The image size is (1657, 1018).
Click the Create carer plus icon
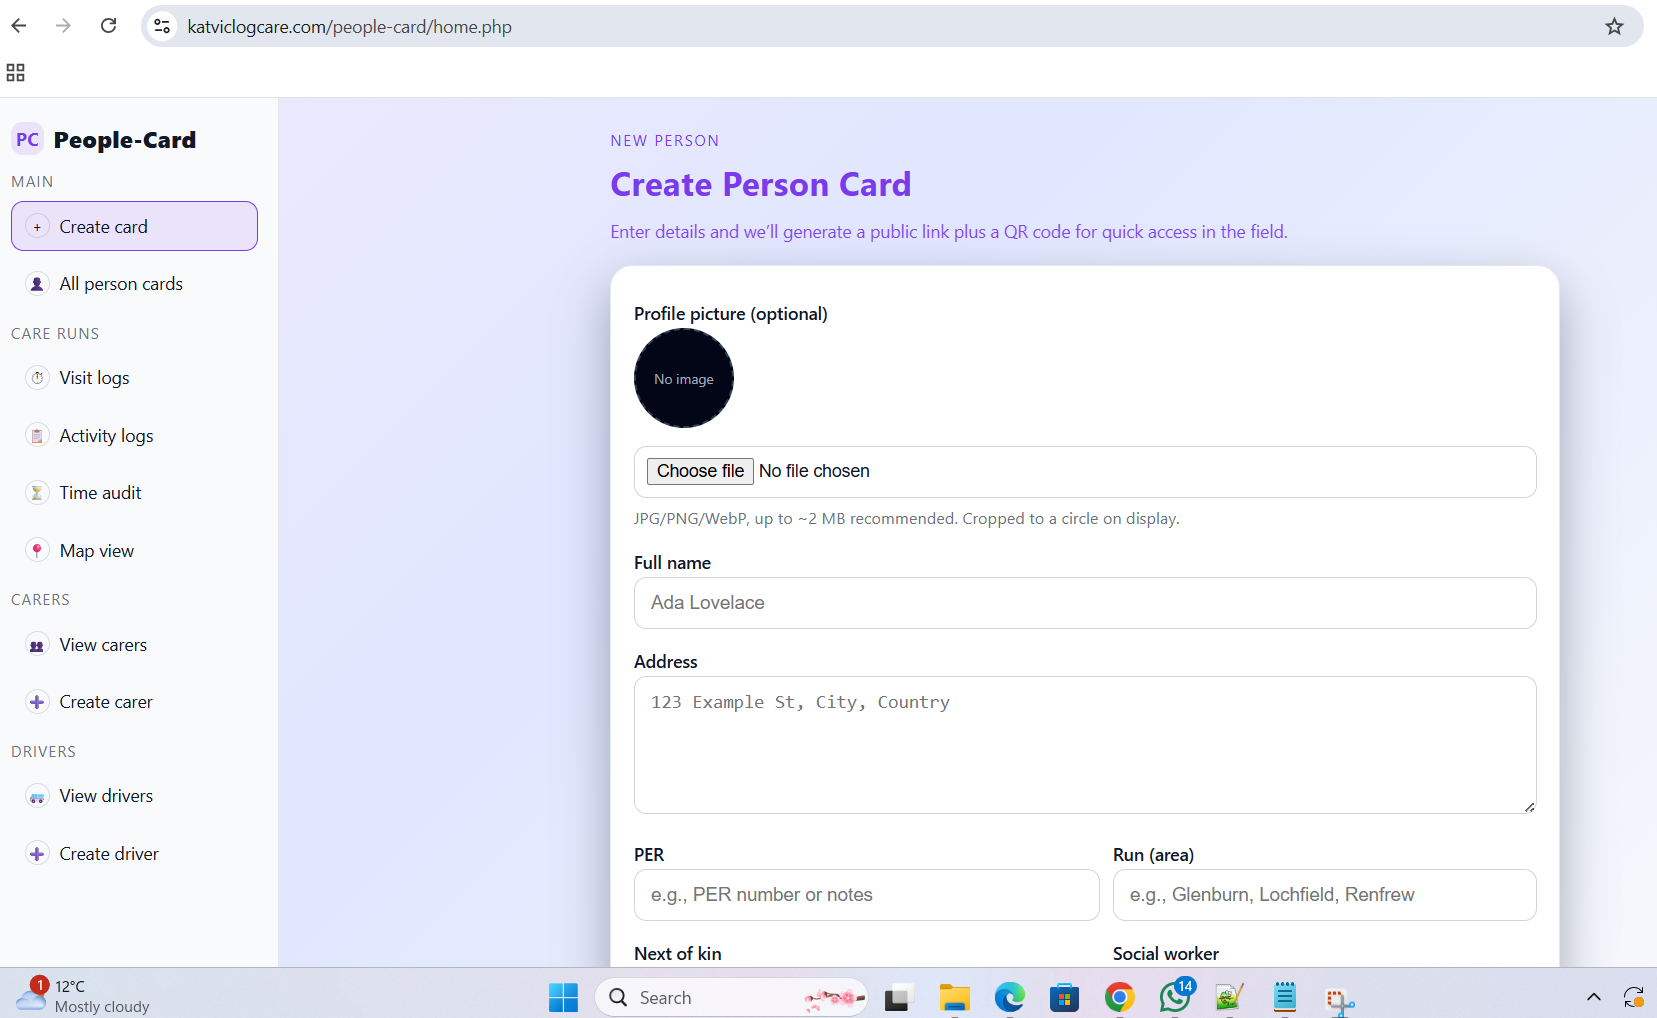tap(37, 701)
